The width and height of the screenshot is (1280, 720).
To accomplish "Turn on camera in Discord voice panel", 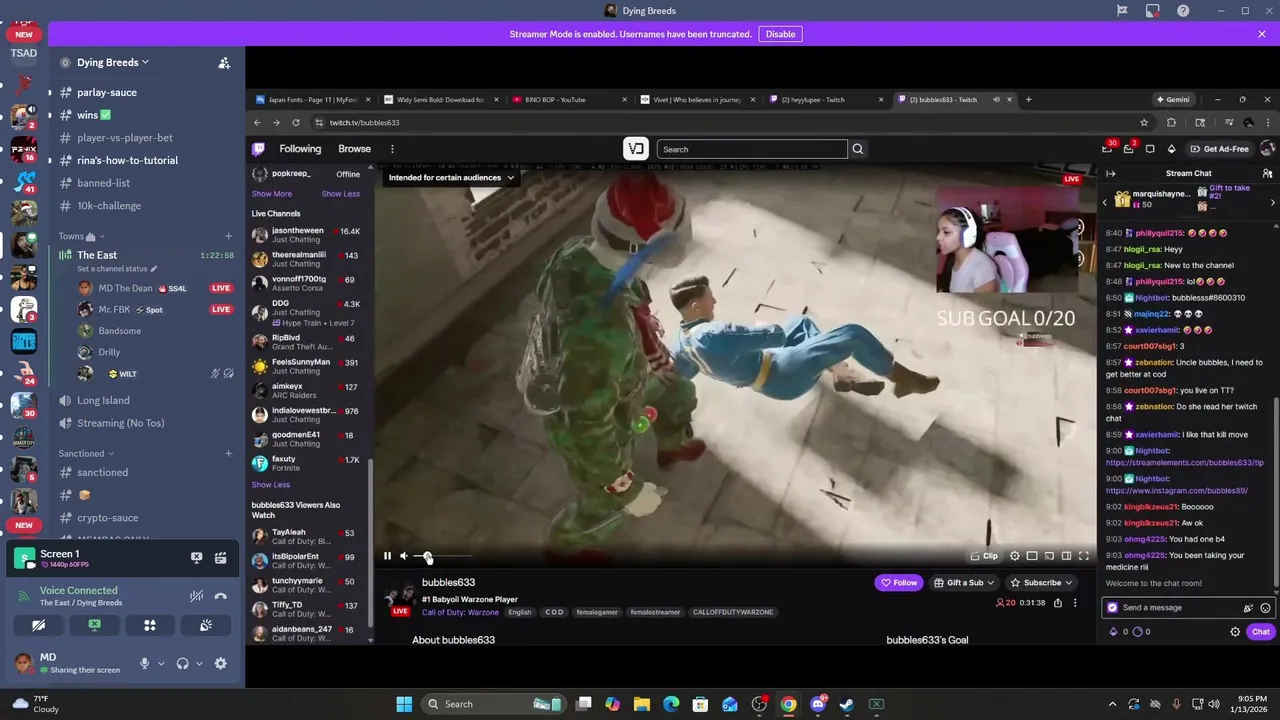I will point(38,625).
